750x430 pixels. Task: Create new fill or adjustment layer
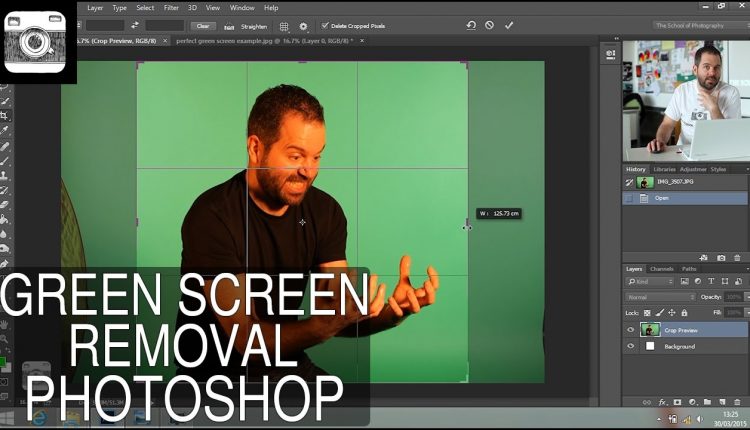pos(693,402)
